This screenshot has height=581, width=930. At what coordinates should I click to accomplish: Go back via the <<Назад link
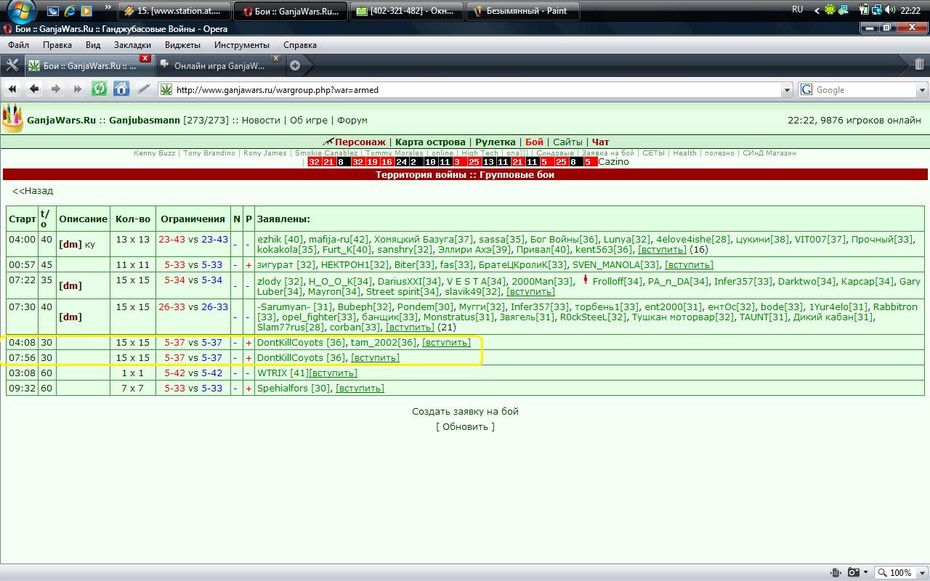point(33,191)
